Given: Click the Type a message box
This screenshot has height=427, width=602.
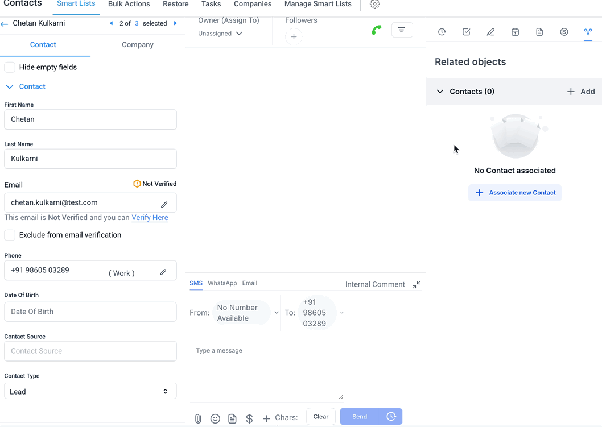Looking at the screenshot, I should (267, 369).
